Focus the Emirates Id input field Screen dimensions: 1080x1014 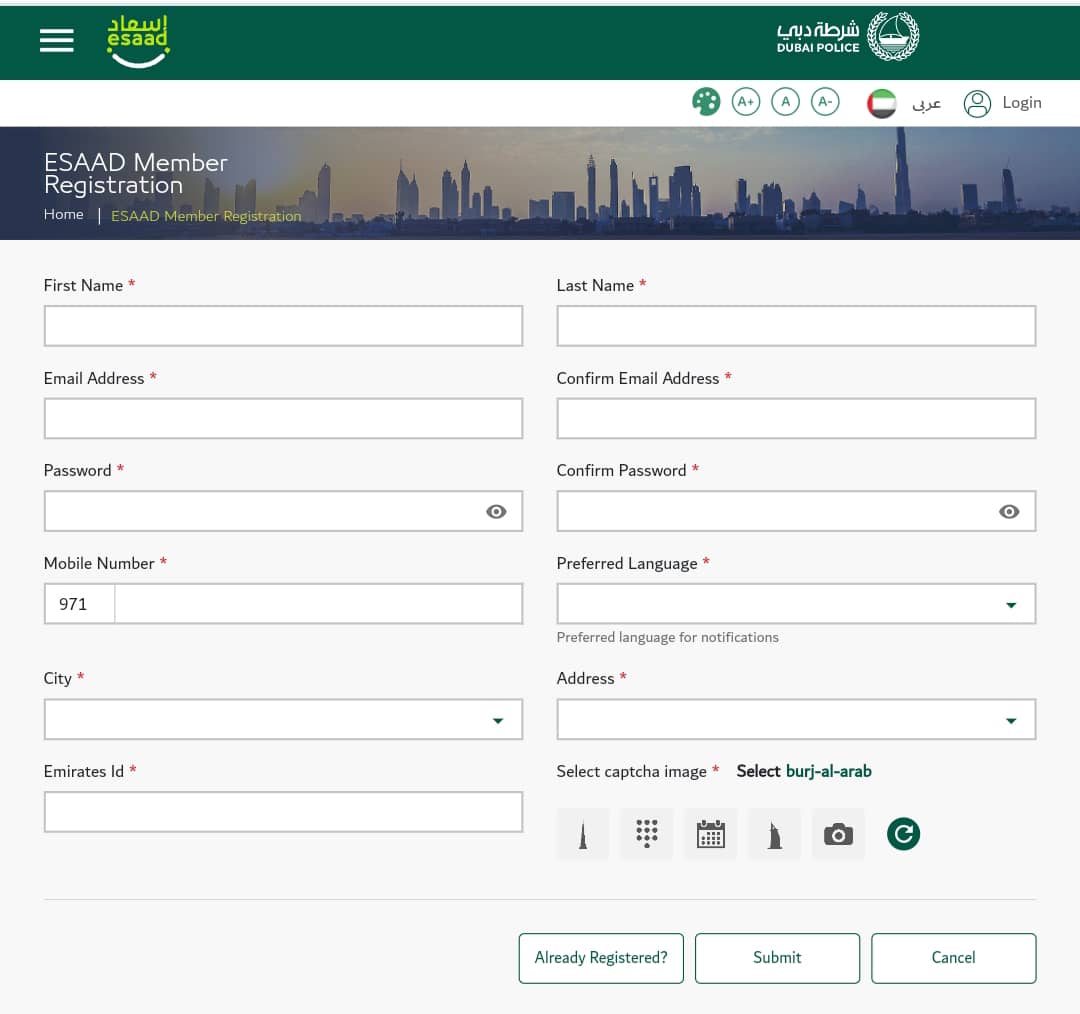(x=283, y=812)
